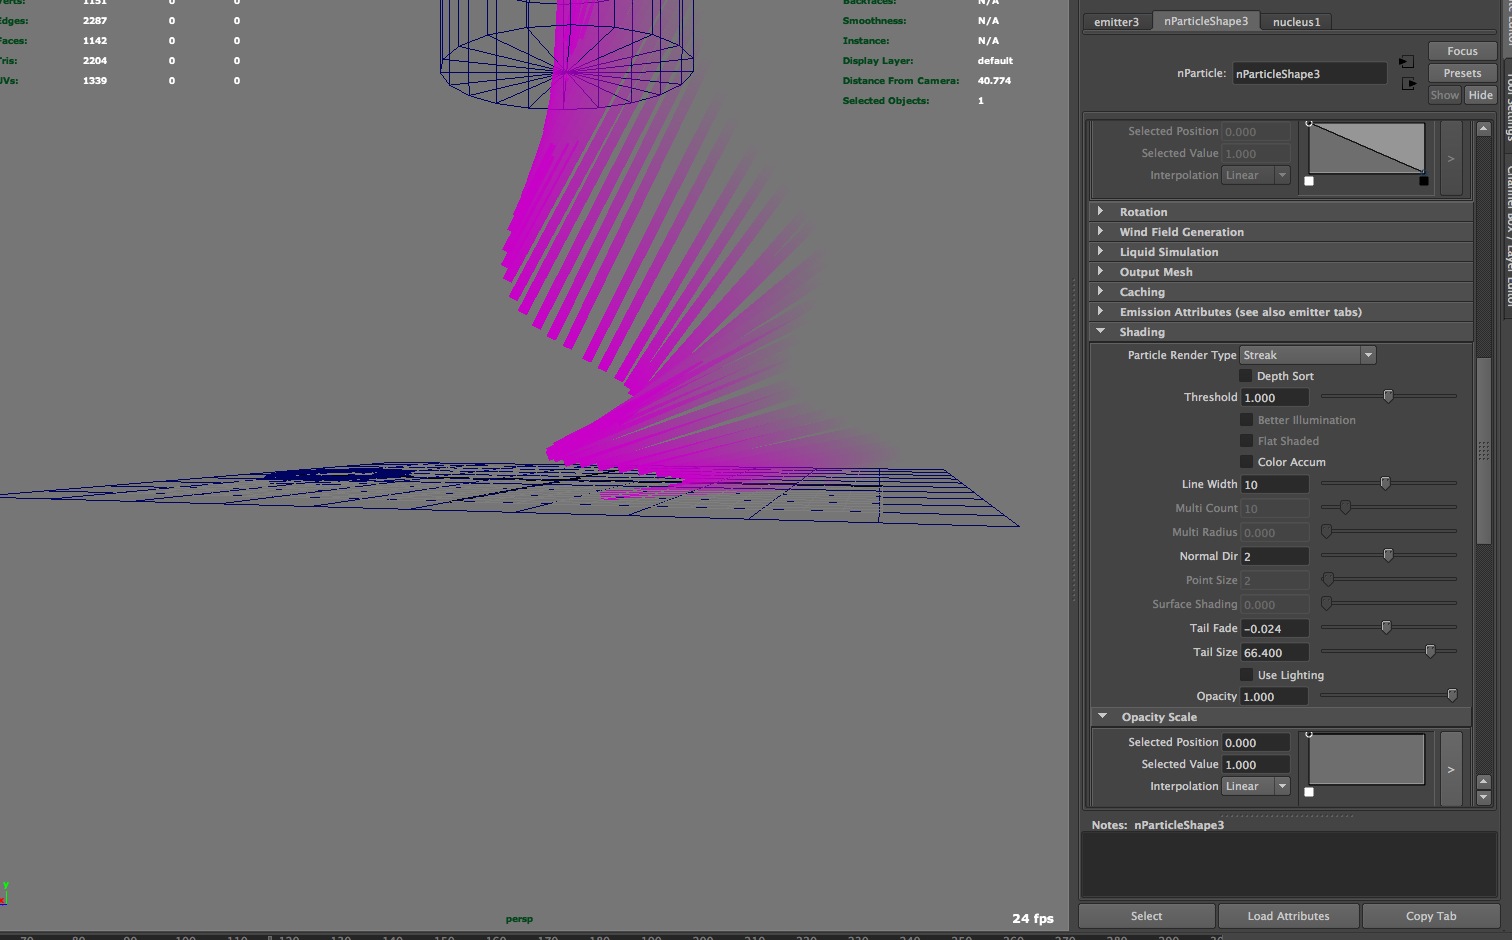The image size is (1512, 940).
Task: Click the black key swatch under upper ramp
Action: point(1424,181)
